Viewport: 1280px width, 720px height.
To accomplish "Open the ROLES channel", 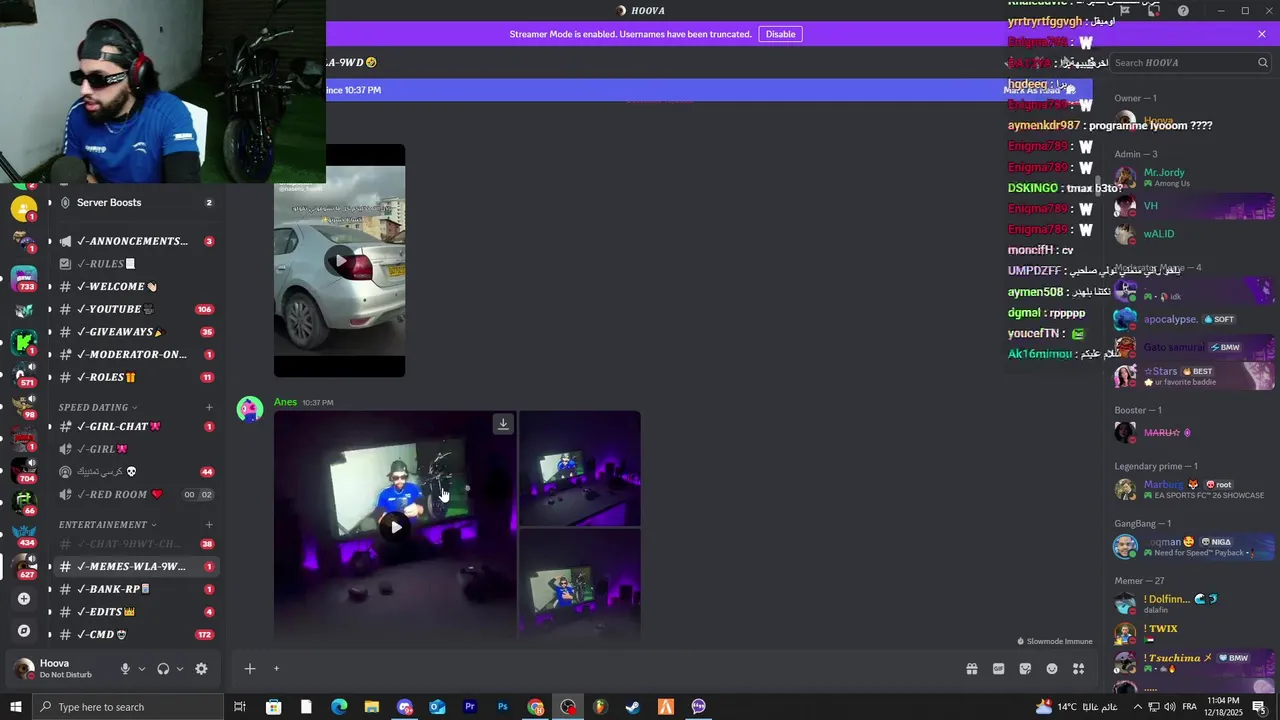I will [x=135, y=377].
